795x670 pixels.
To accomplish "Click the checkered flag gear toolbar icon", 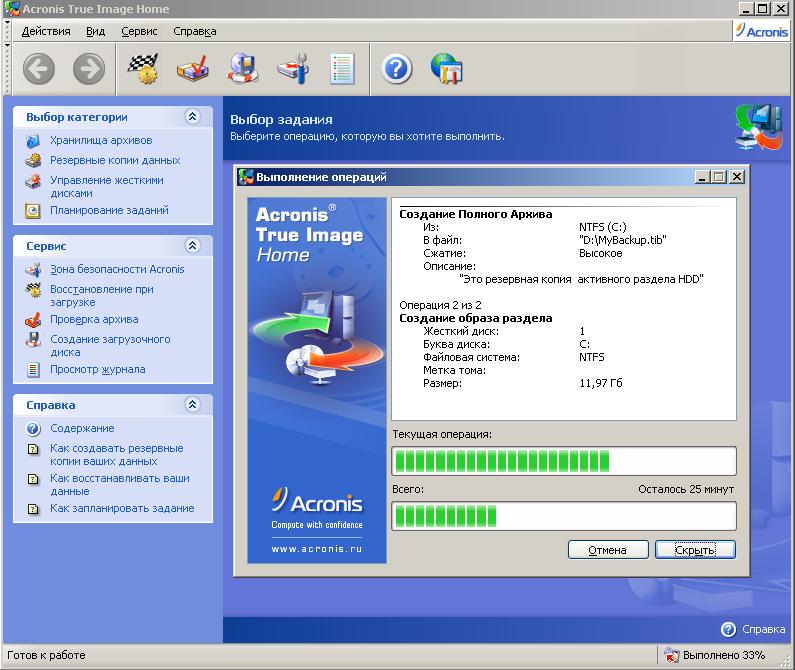I will coord(143,68).
